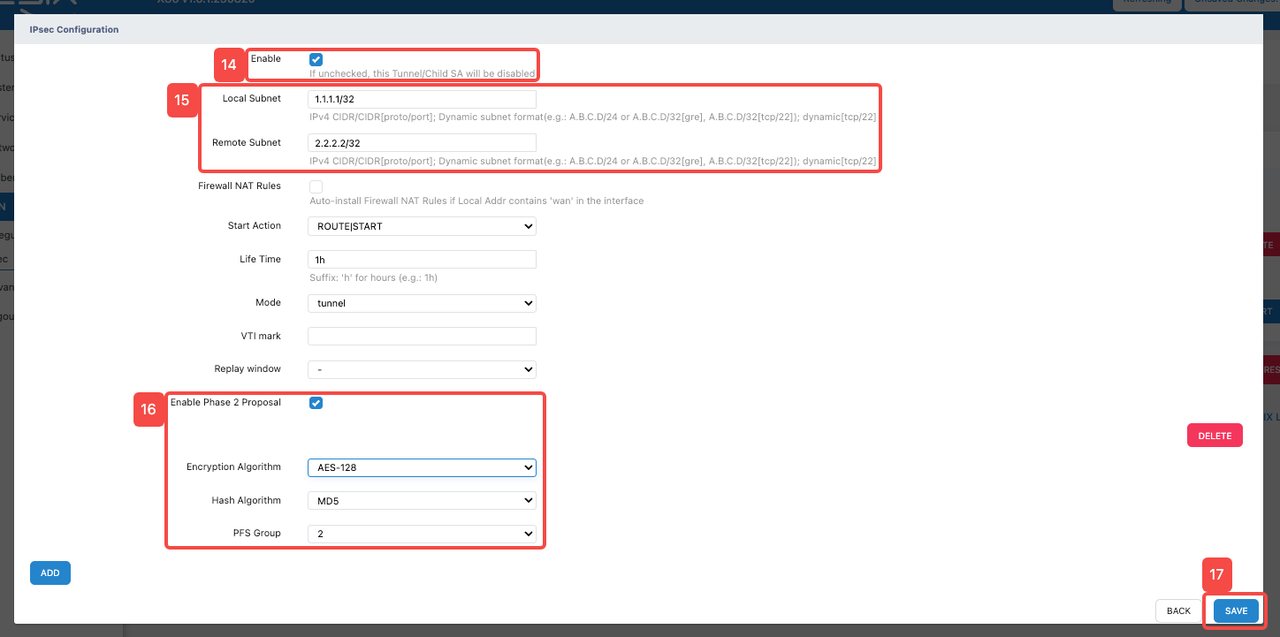
Task: Open the Replay window dropdown
Action: tap(421, 370)
